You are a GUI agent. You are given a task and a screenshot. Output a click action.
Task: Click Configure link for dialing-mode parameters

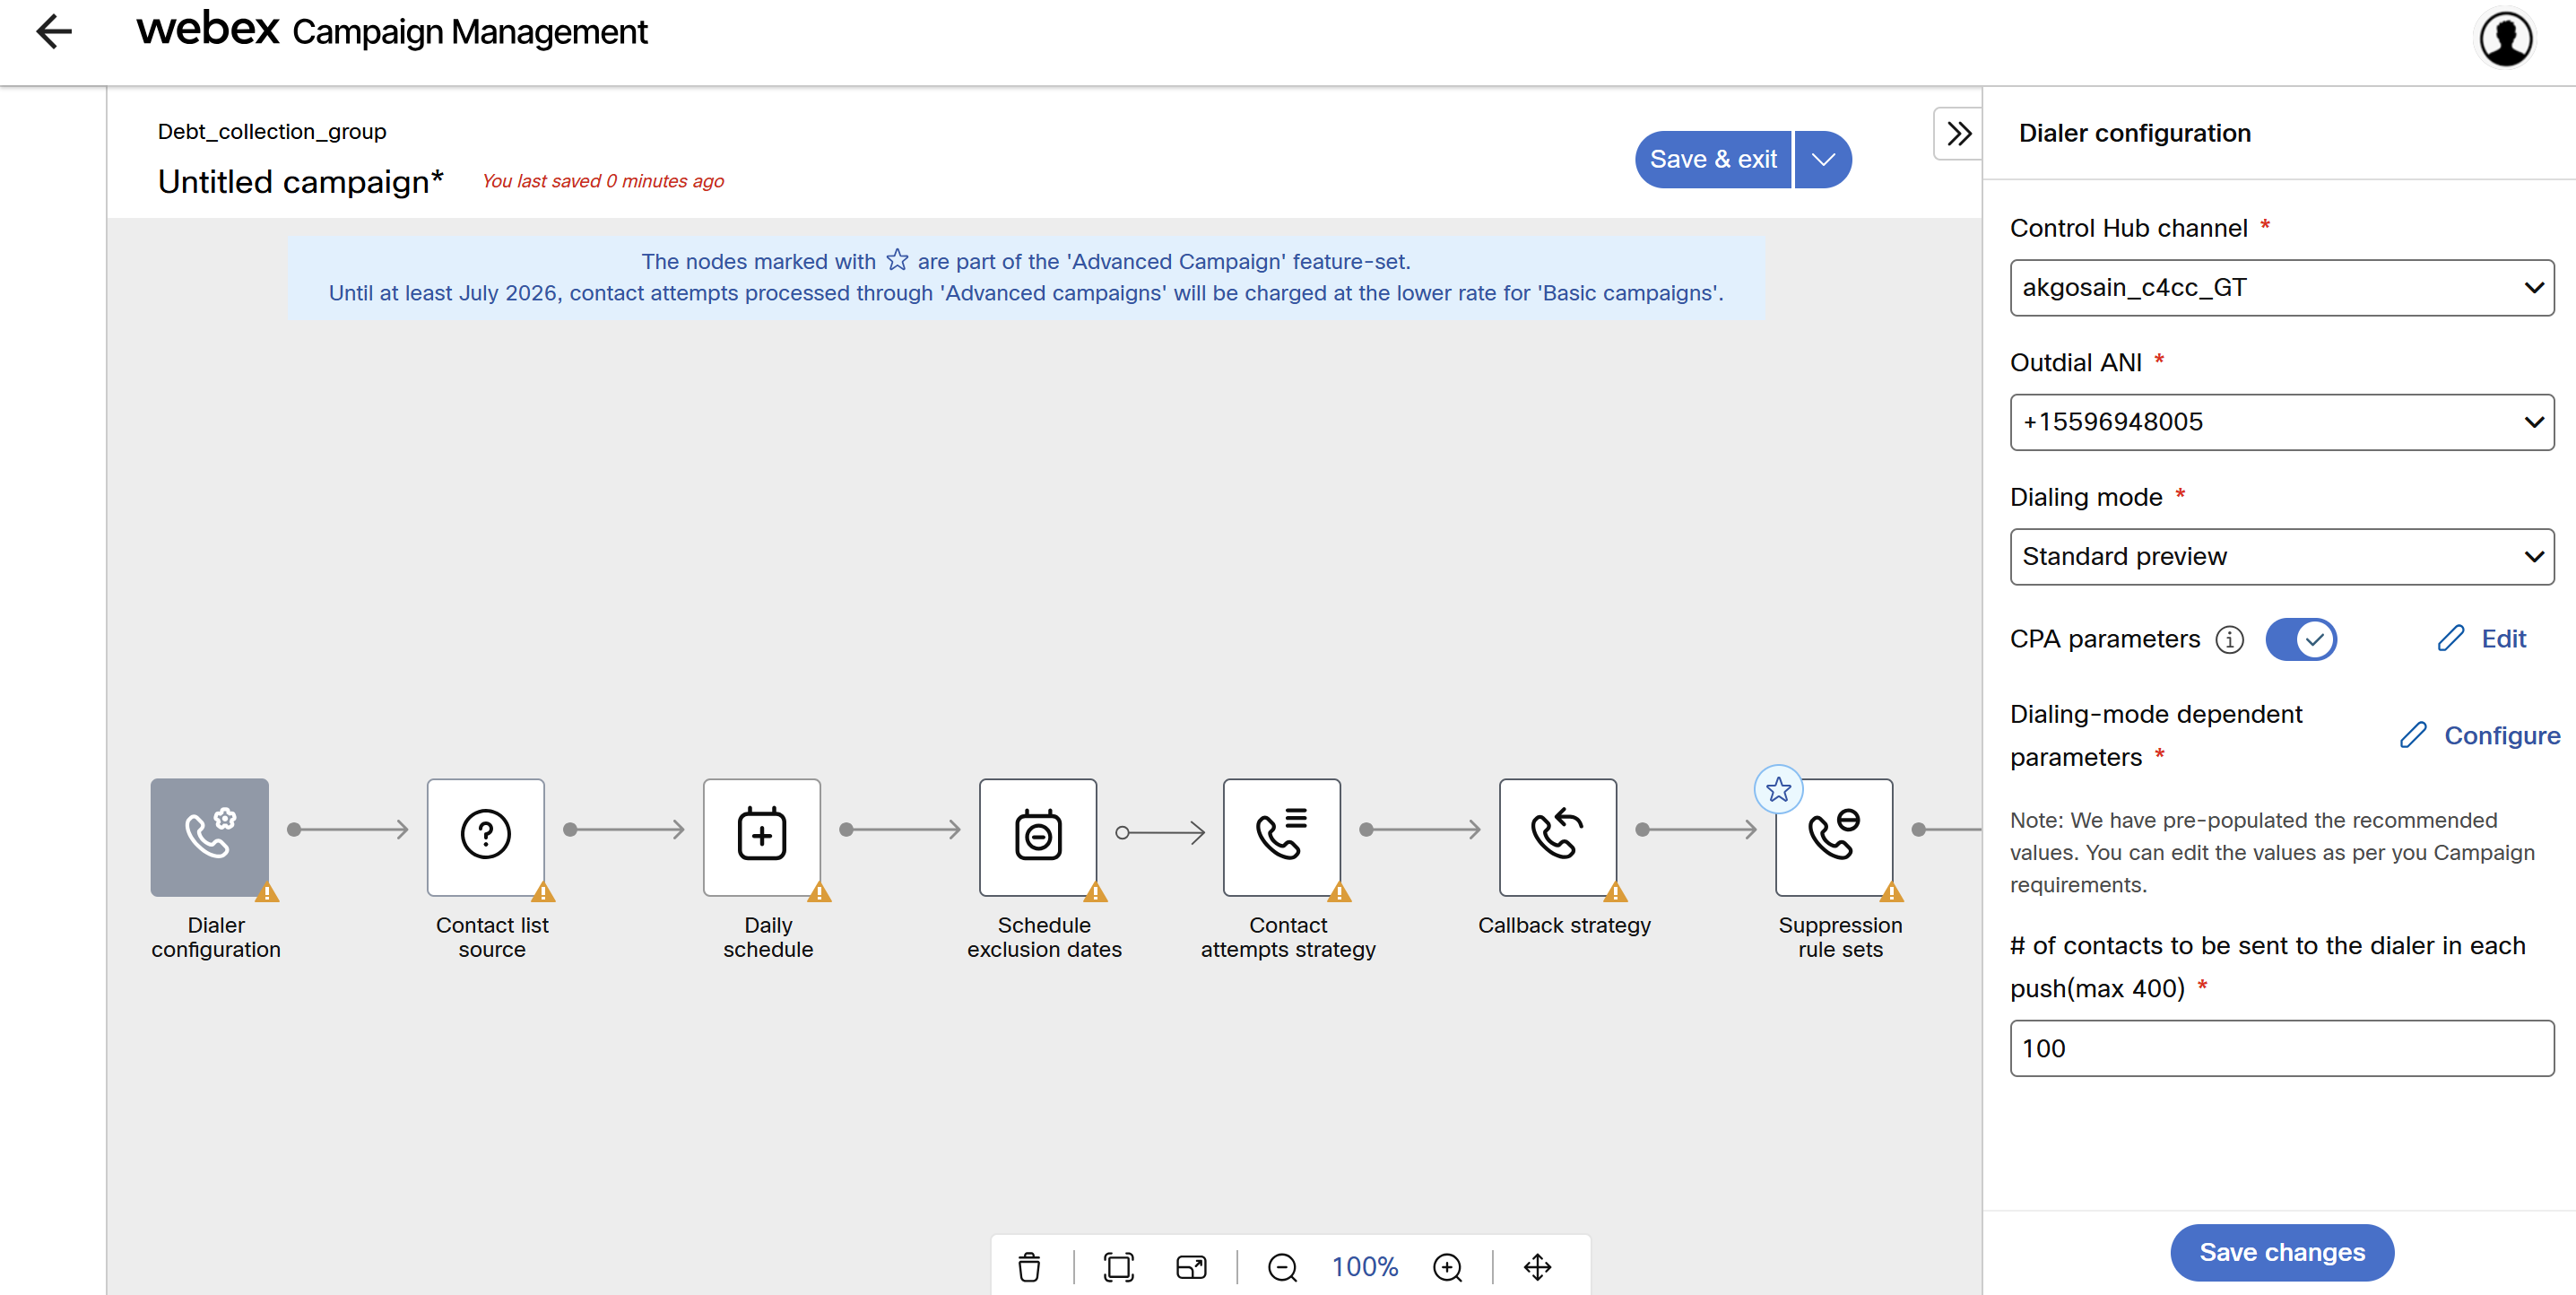pyautogui.click(x=2480, y=735)
